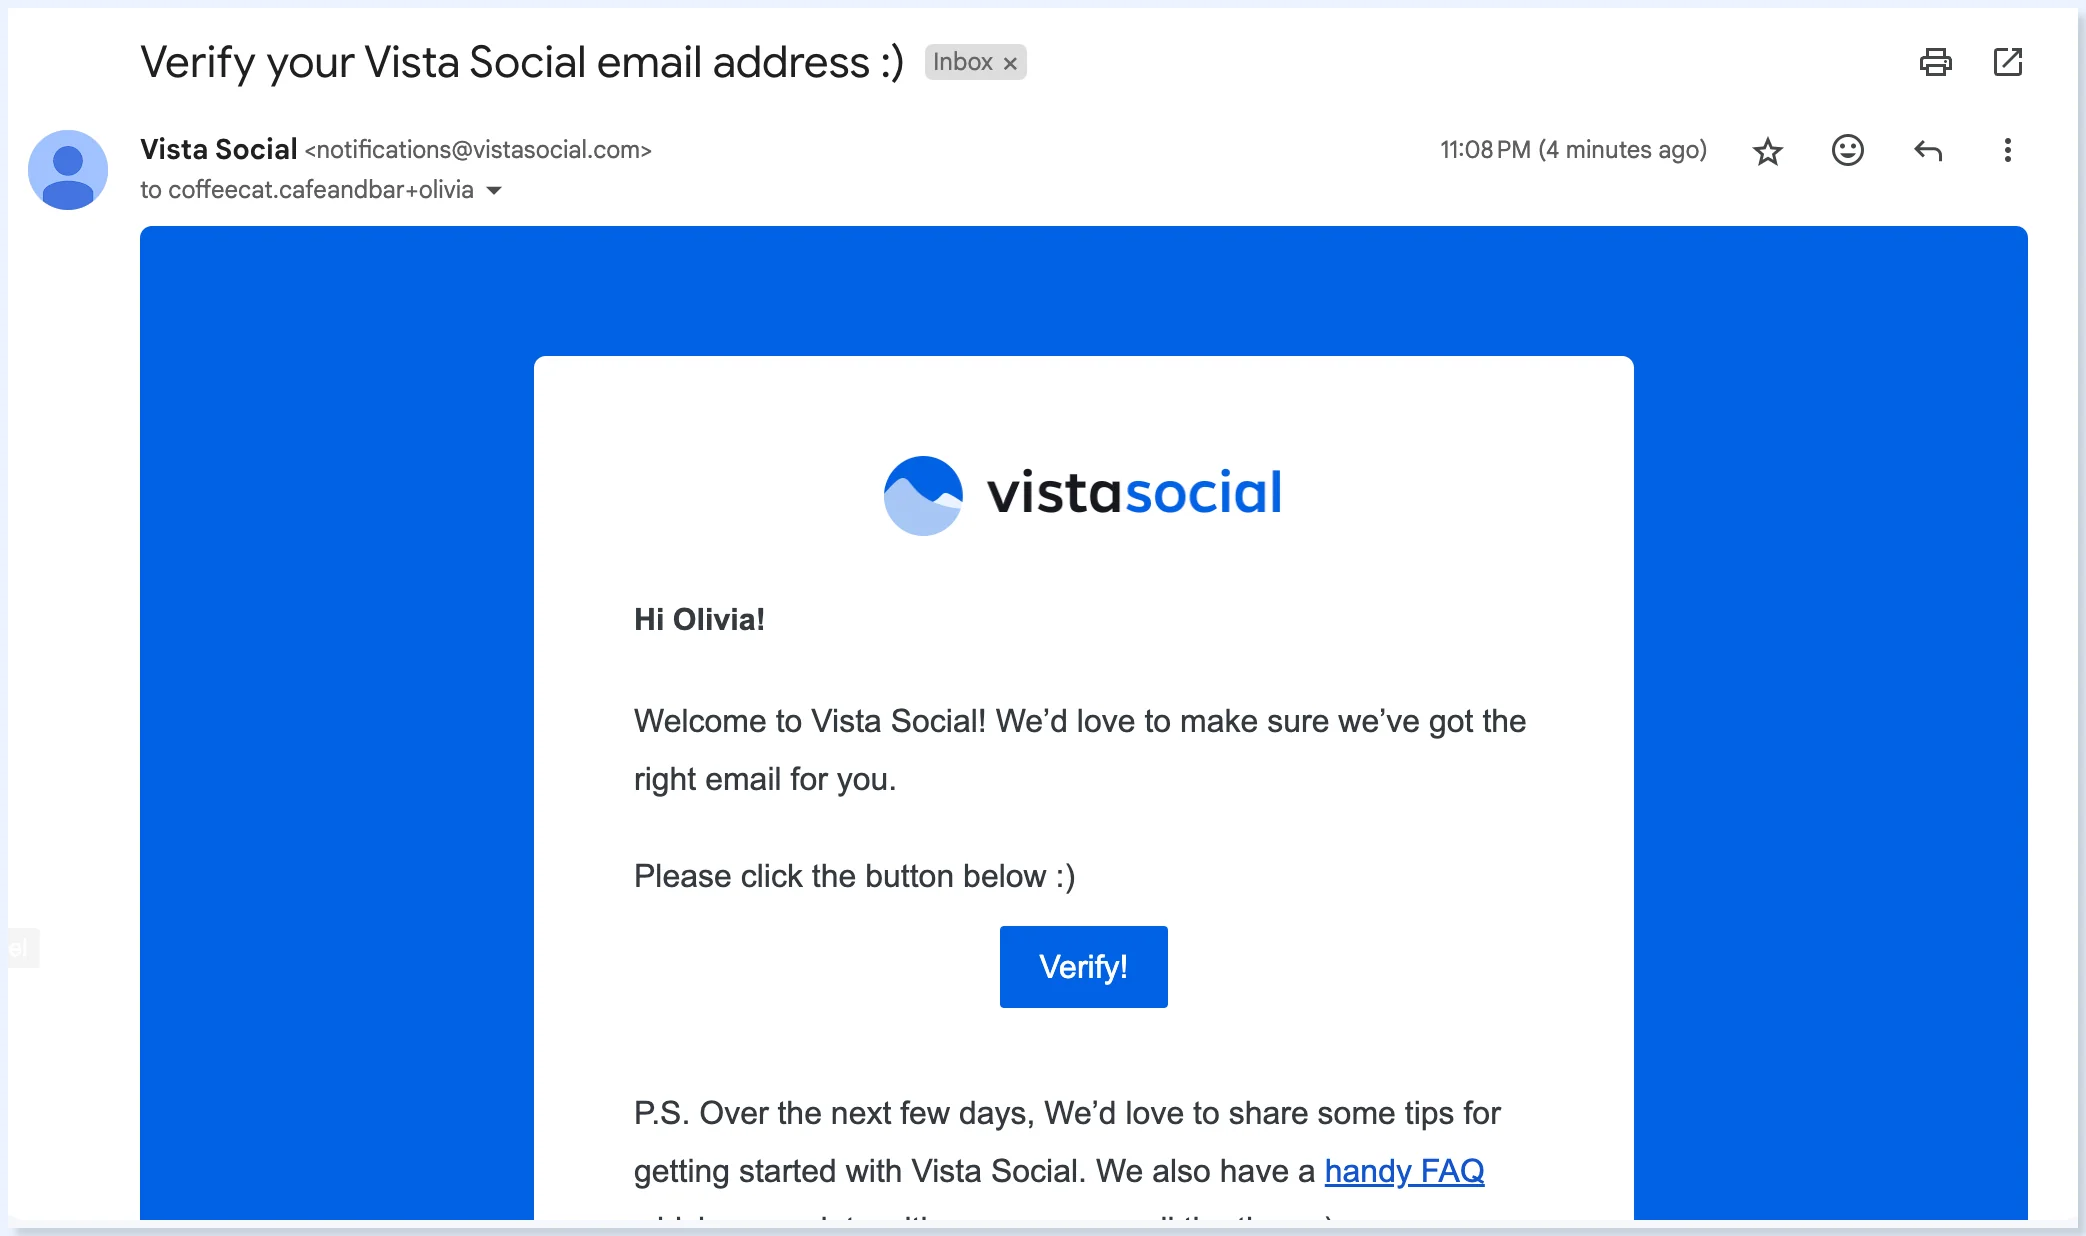Click the blue Verify! button
Screen dimensions: 2086x1236
pyautogui.click(x=1083, y=966)
